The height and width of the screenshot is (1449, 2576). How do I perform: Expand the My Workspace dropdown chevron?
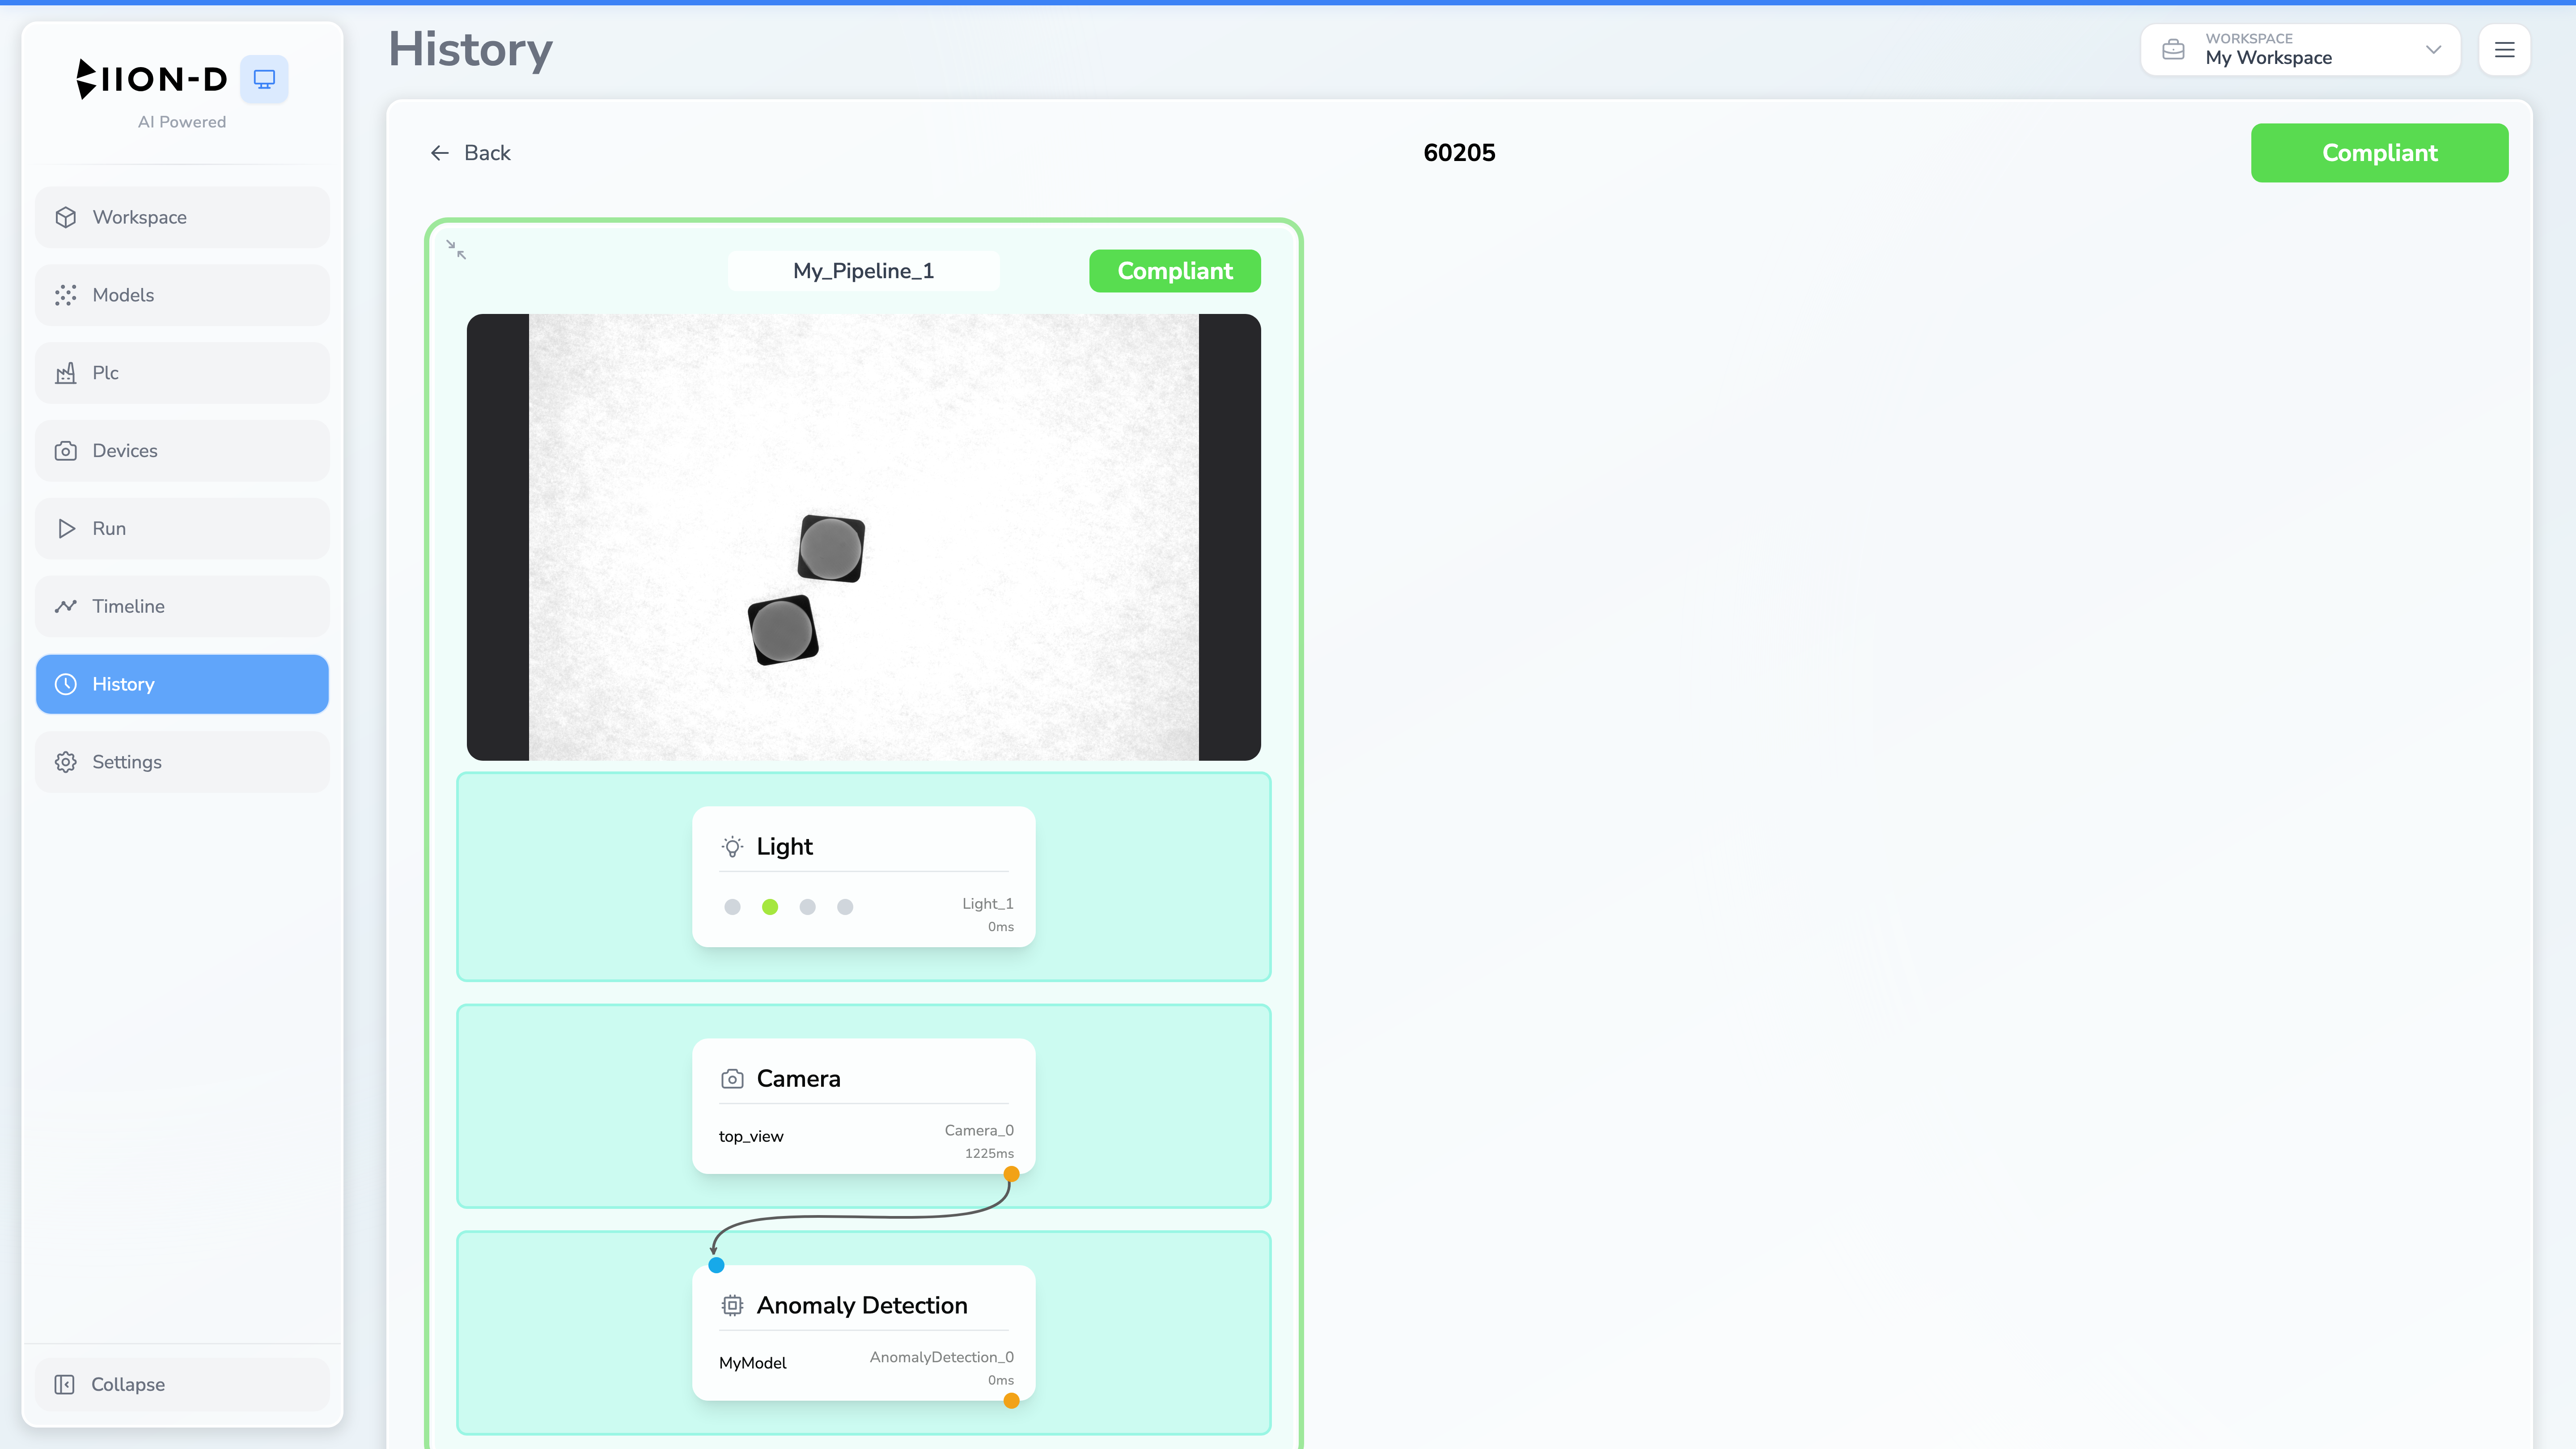click(x=2434, y=49)
